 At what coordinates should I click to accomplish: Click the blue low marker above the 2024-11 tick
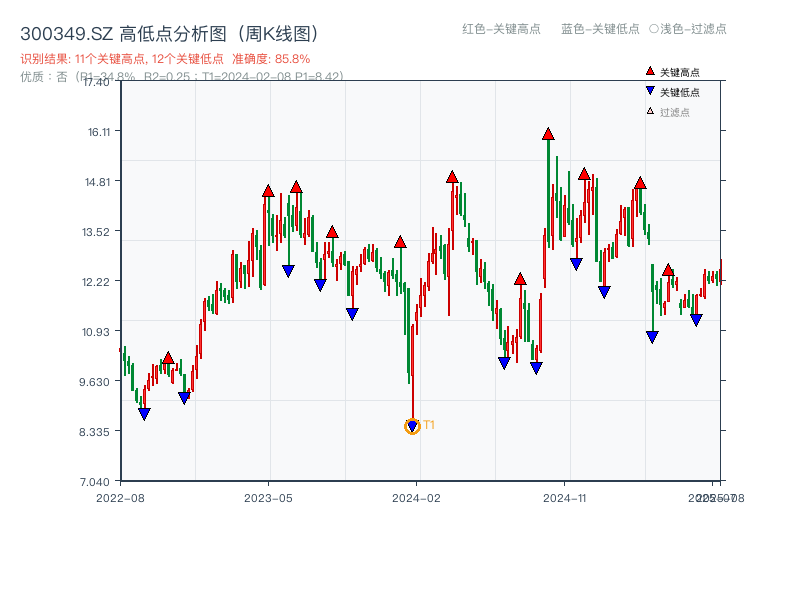click(577, 264)
